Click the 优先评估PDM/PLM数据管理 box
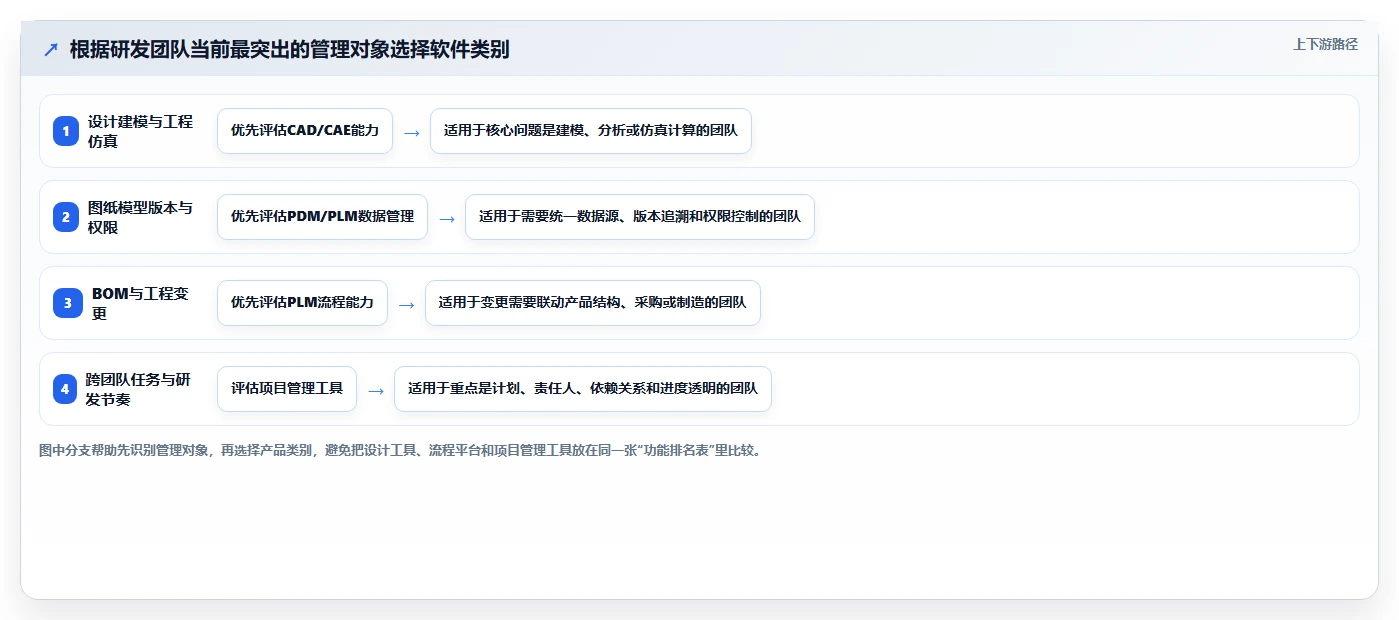Viewport: 1399px width, 620px height. tap(322, 217)
